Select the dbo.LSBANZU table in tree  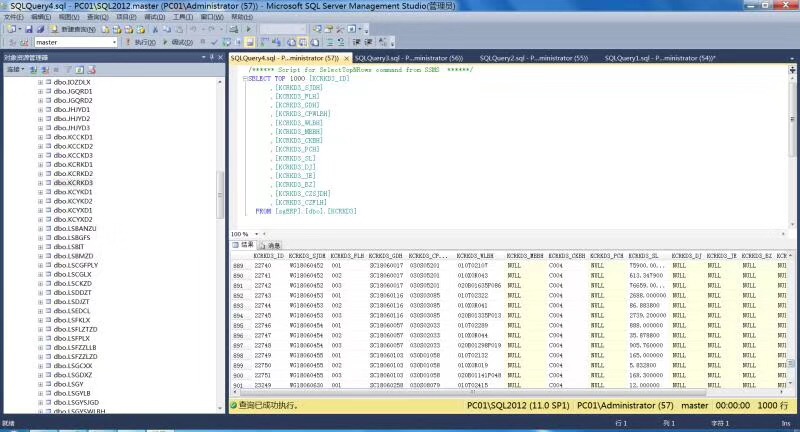click(x=74, y=229)
